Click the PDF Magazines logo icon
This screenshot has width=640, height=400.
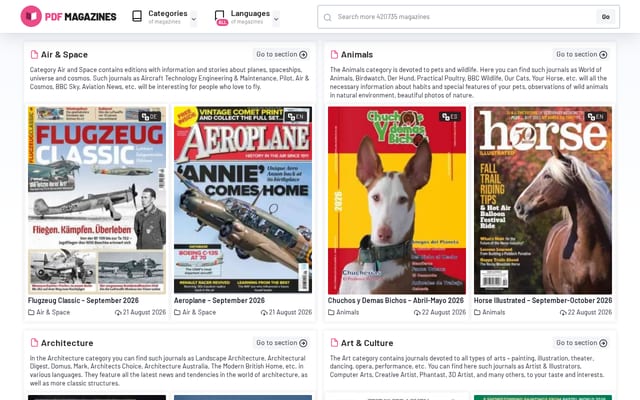(x=31, y=16)
